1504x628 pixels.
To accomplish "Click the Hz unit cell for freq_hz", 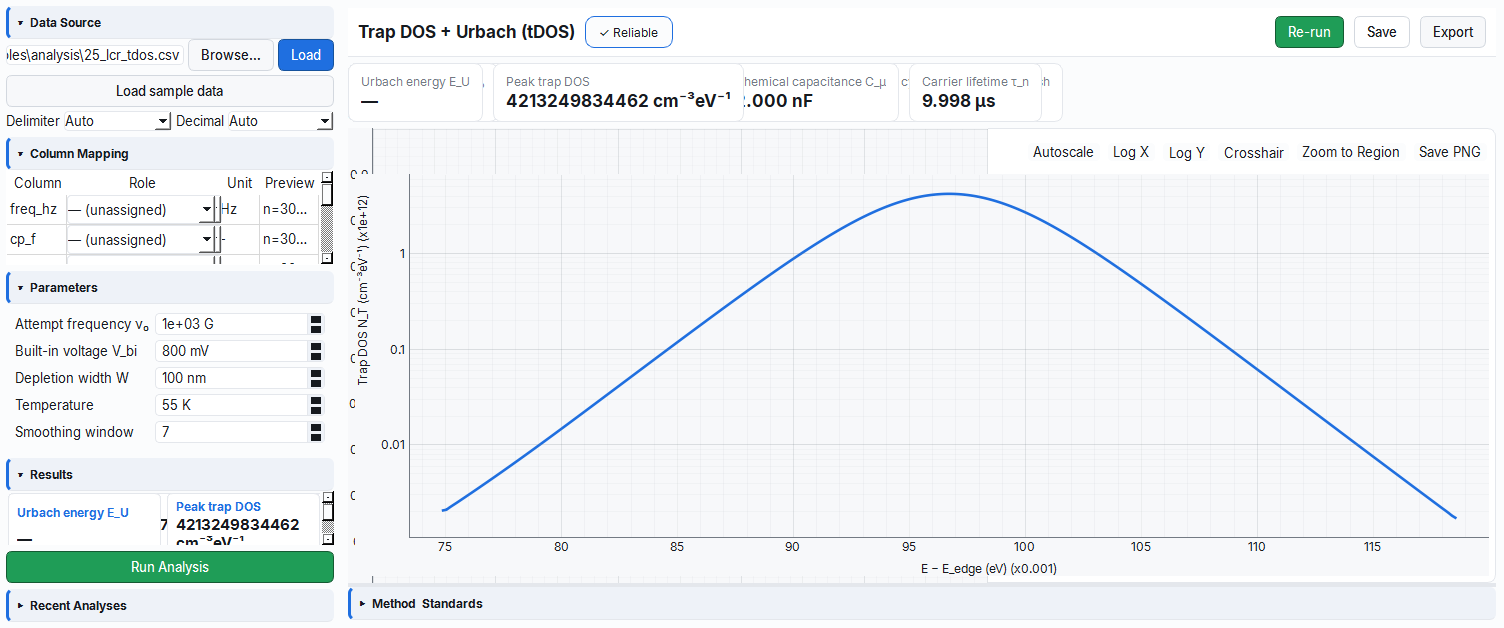I will pyautogui.click(x=239, y=210).
